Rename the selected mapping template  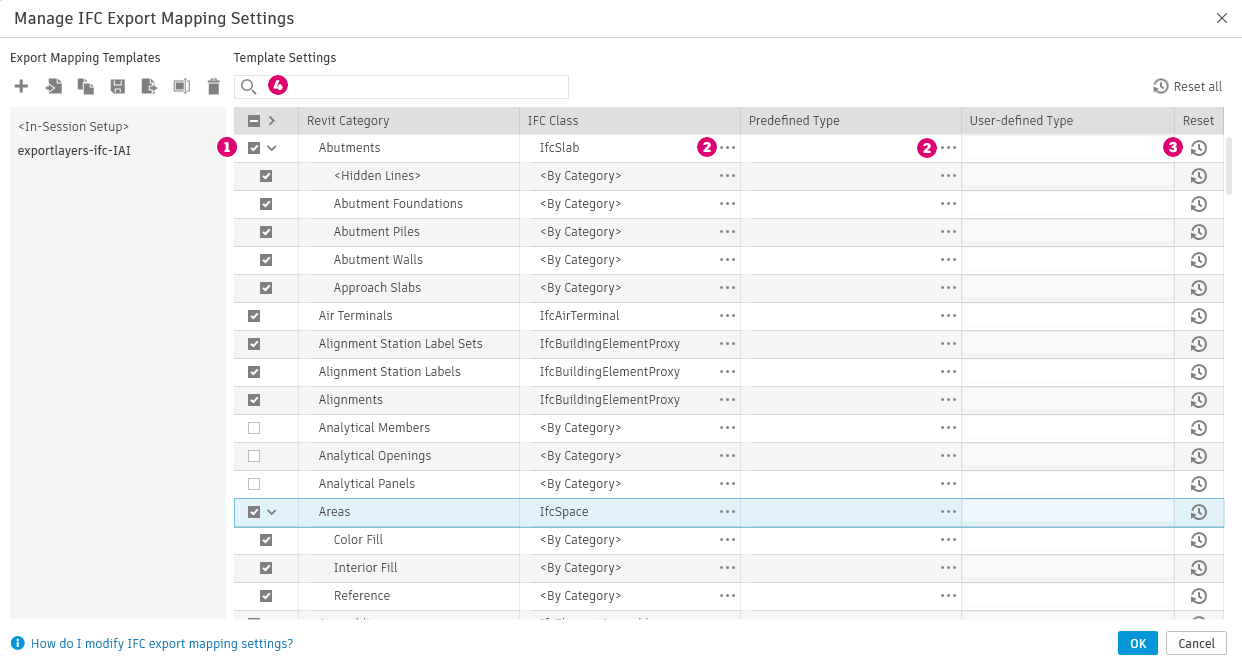181,87
